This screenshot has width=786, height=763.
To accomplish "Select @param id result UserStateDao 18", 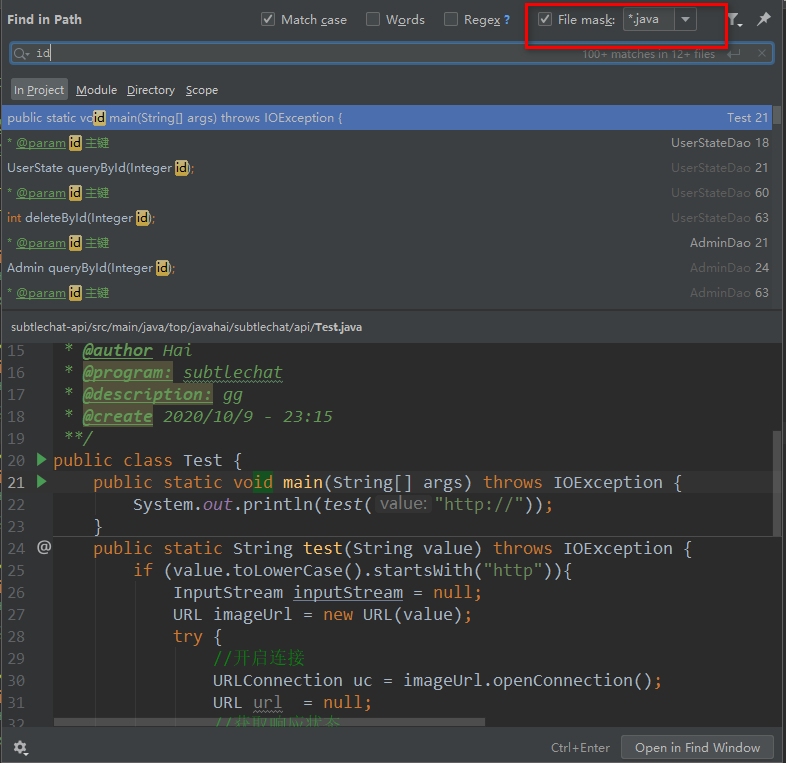I will coord(387,143).
